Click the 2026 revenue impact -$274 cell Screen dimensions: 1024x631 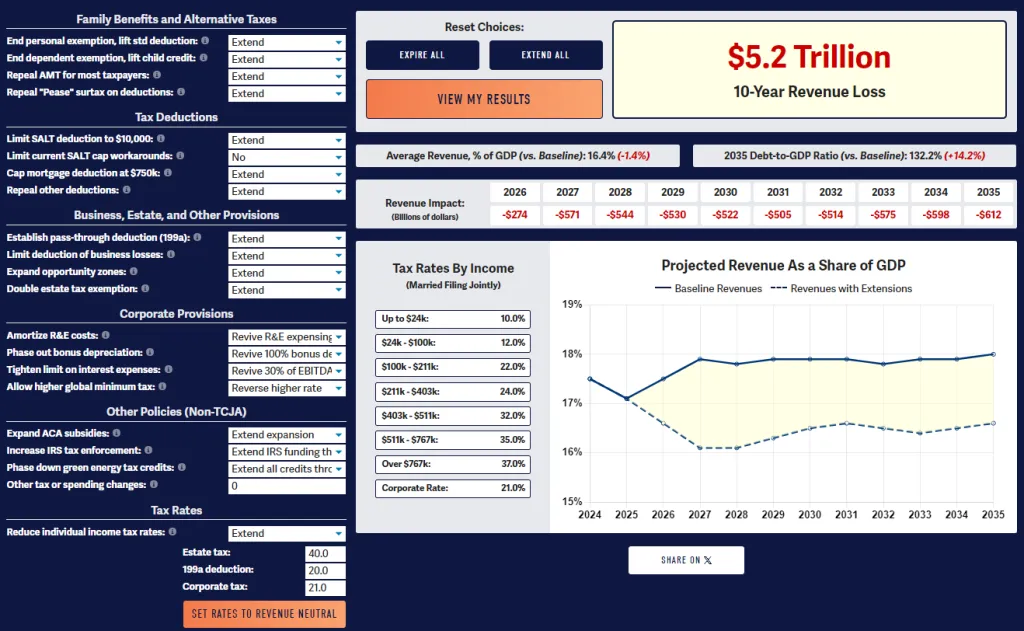tap(515, 215)
